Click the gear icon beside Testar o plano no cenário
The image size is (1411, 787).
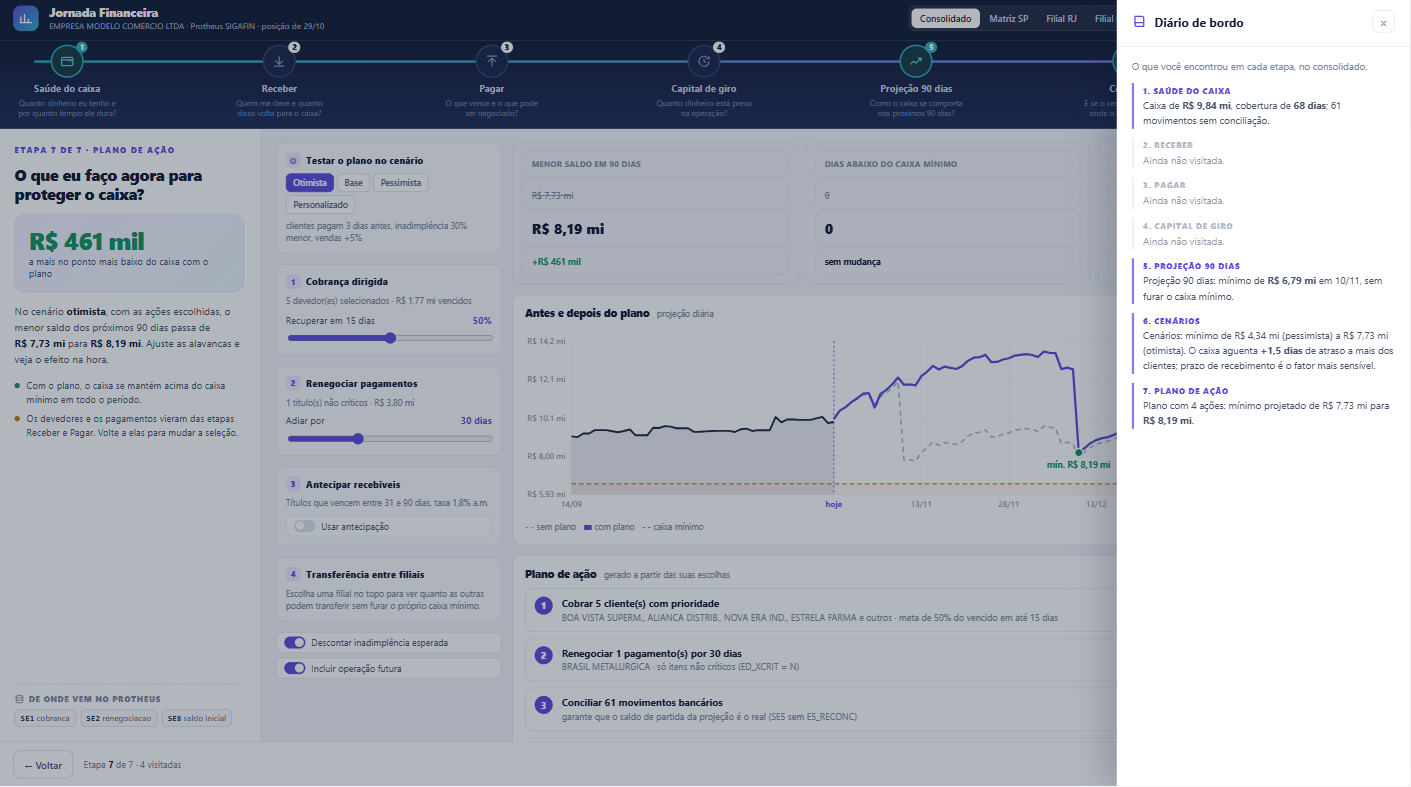point(292,160)
